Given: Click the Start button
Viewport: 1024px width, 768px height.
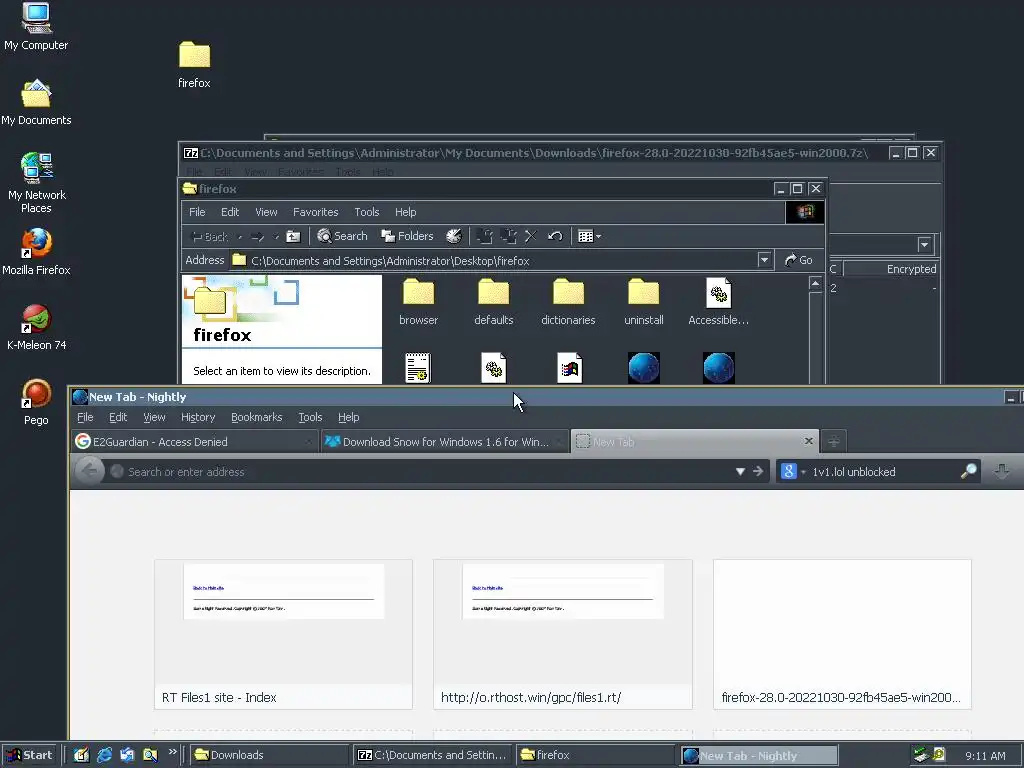Looking at the screenshot, I should (x=29, y=755).
